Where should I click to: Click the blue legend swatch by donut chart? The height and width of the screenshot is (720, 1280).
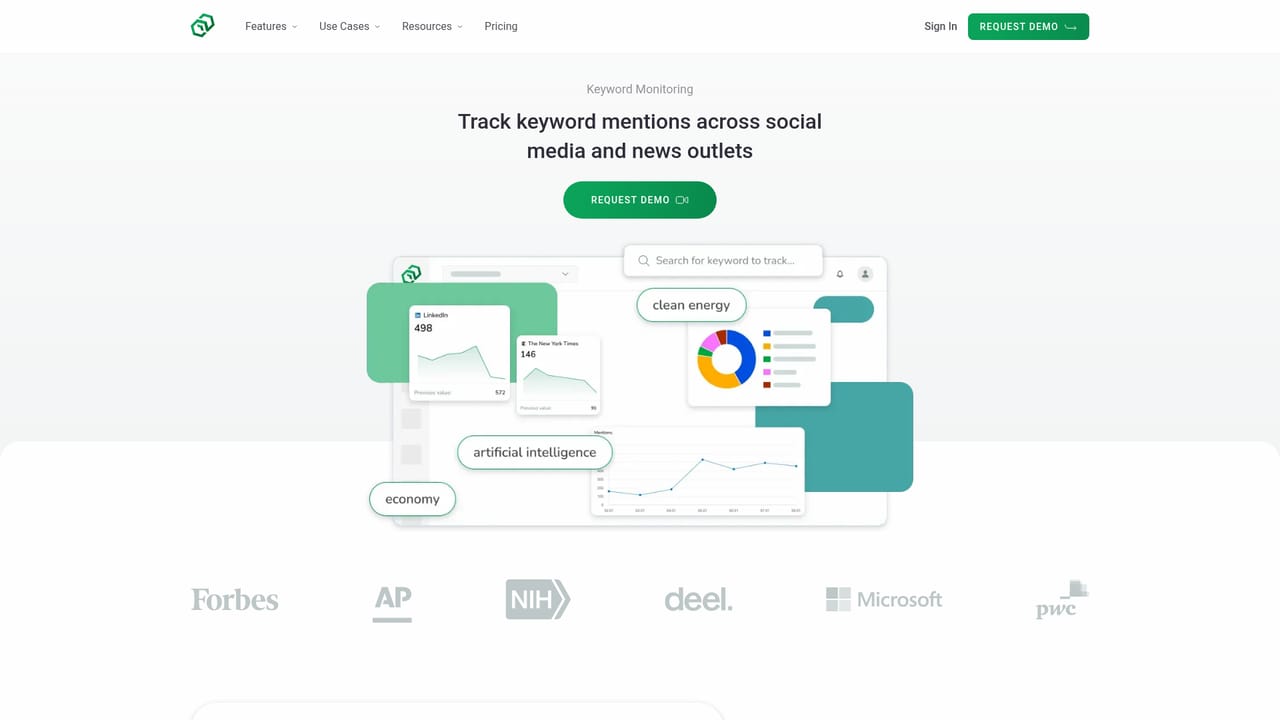[x=767, y=333]
